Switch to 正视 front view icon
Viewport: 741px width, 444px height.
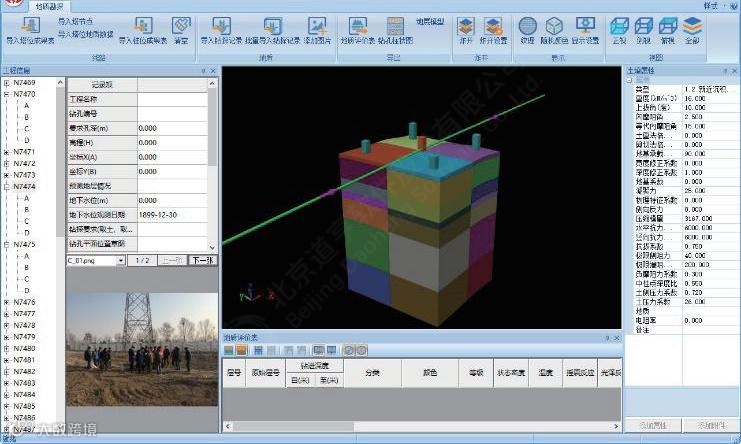tap(619, 26)
